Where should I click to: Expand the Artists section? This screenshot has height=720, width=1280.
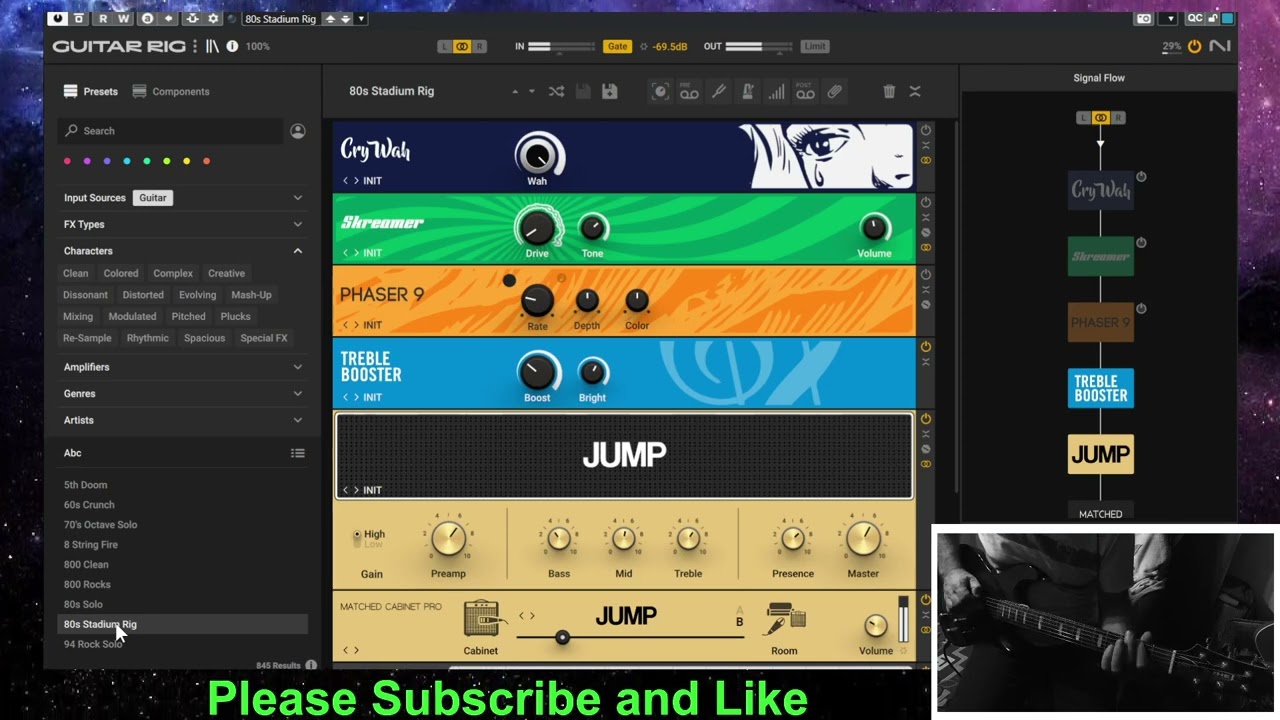click(298, 420)
